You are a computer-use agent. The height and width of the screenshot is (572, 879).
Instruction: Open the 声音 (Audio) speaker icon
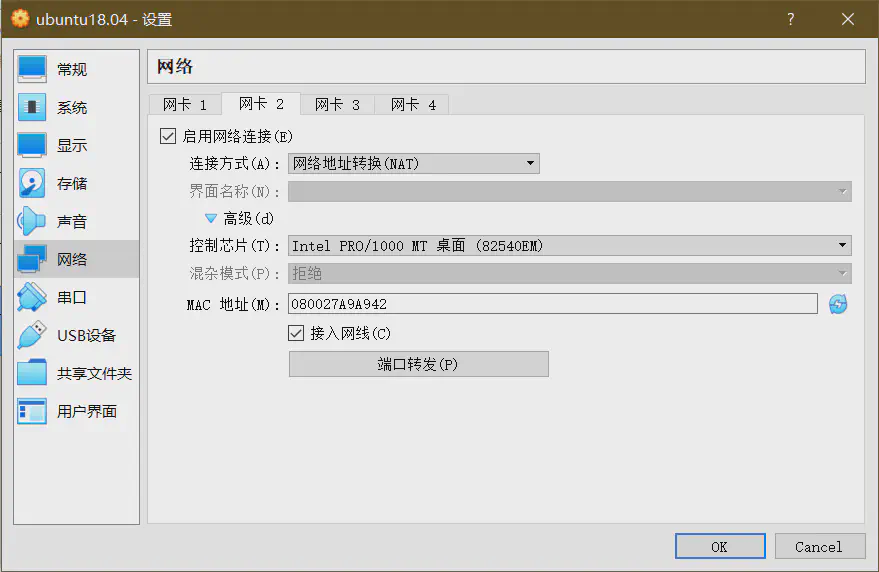tap(32, 221)
